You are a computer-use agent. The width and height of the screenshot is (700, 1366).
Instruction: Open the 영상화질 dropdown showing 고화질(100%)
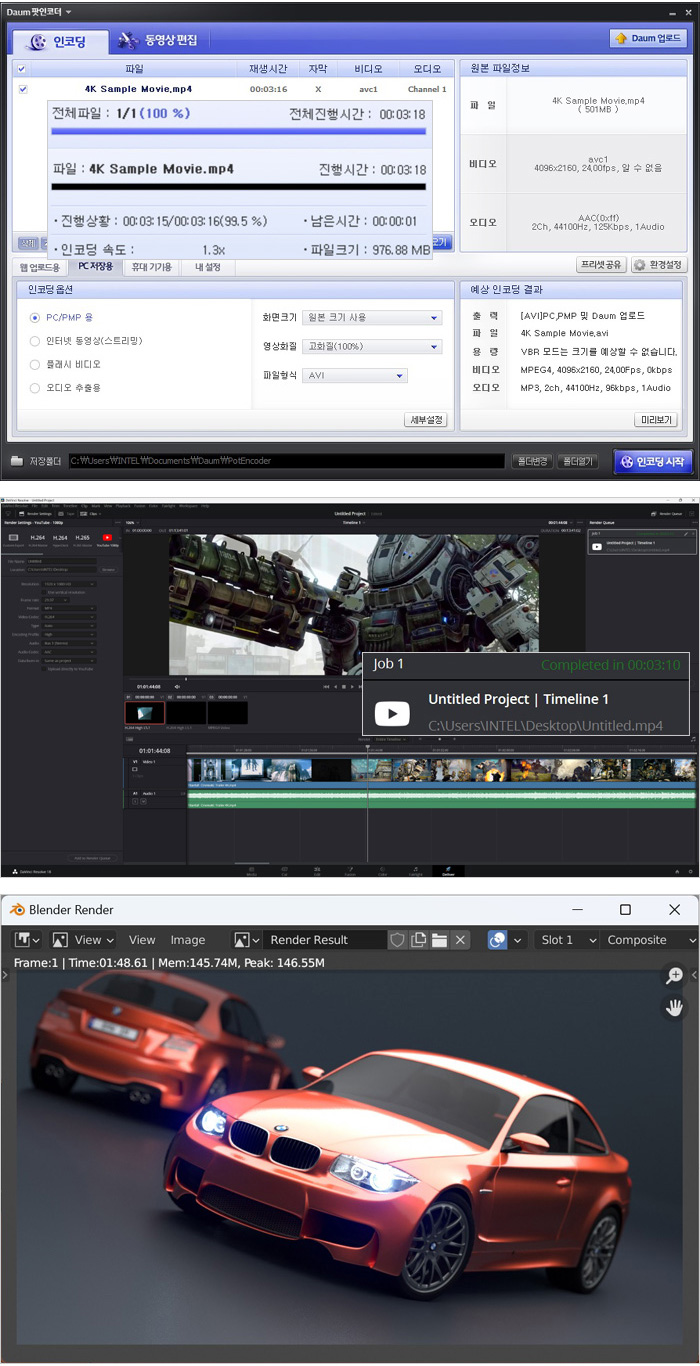click(372, 346)
